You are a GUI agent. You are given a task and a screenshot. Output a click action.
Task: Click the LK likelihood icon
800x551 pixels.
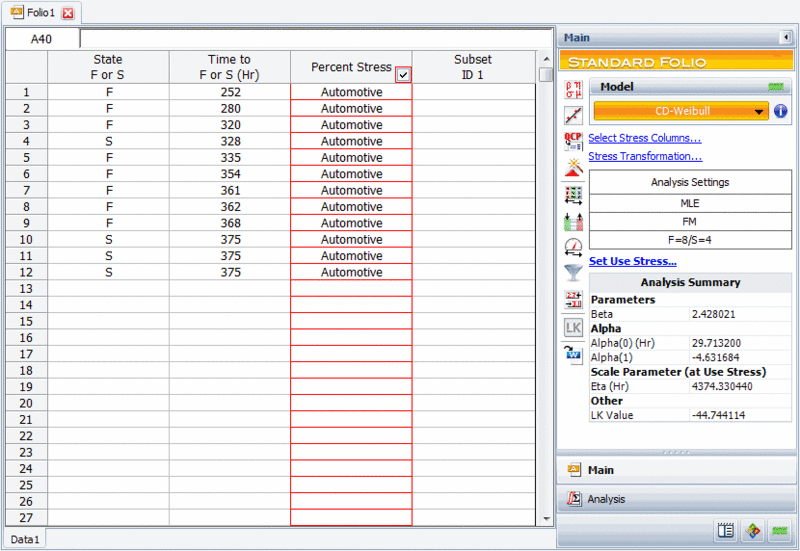573,327
